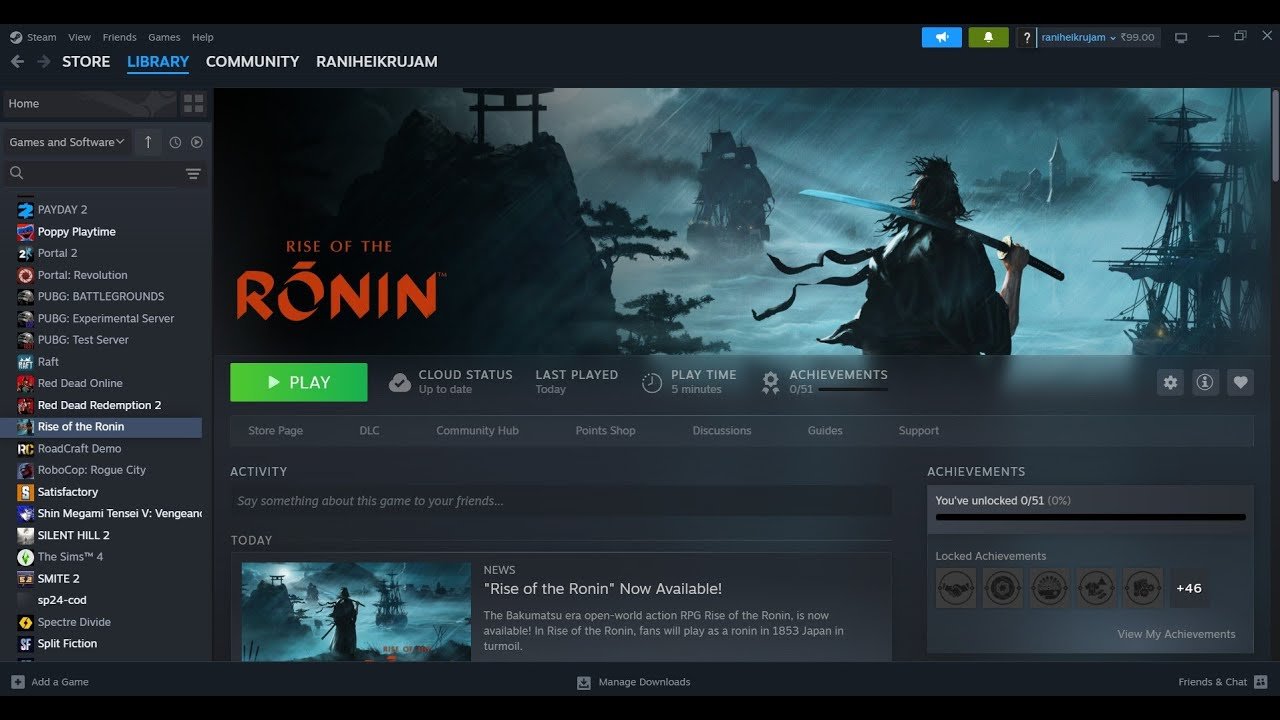
Task: Open the Games menu
Action: 164,37
